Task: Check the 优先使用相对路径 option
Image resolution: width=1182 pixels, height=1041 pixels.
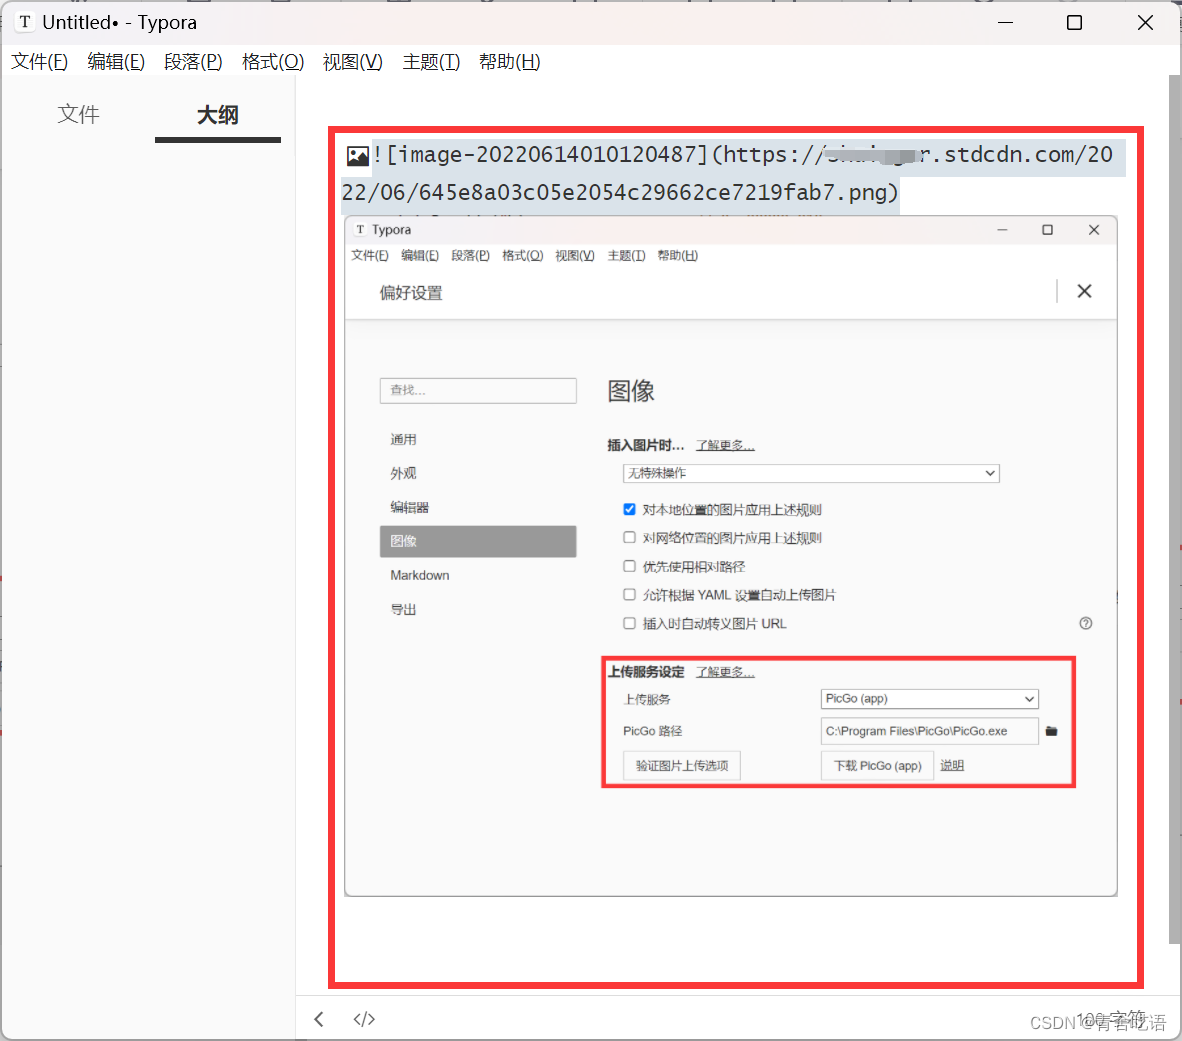Action: (x=629, y=566)
